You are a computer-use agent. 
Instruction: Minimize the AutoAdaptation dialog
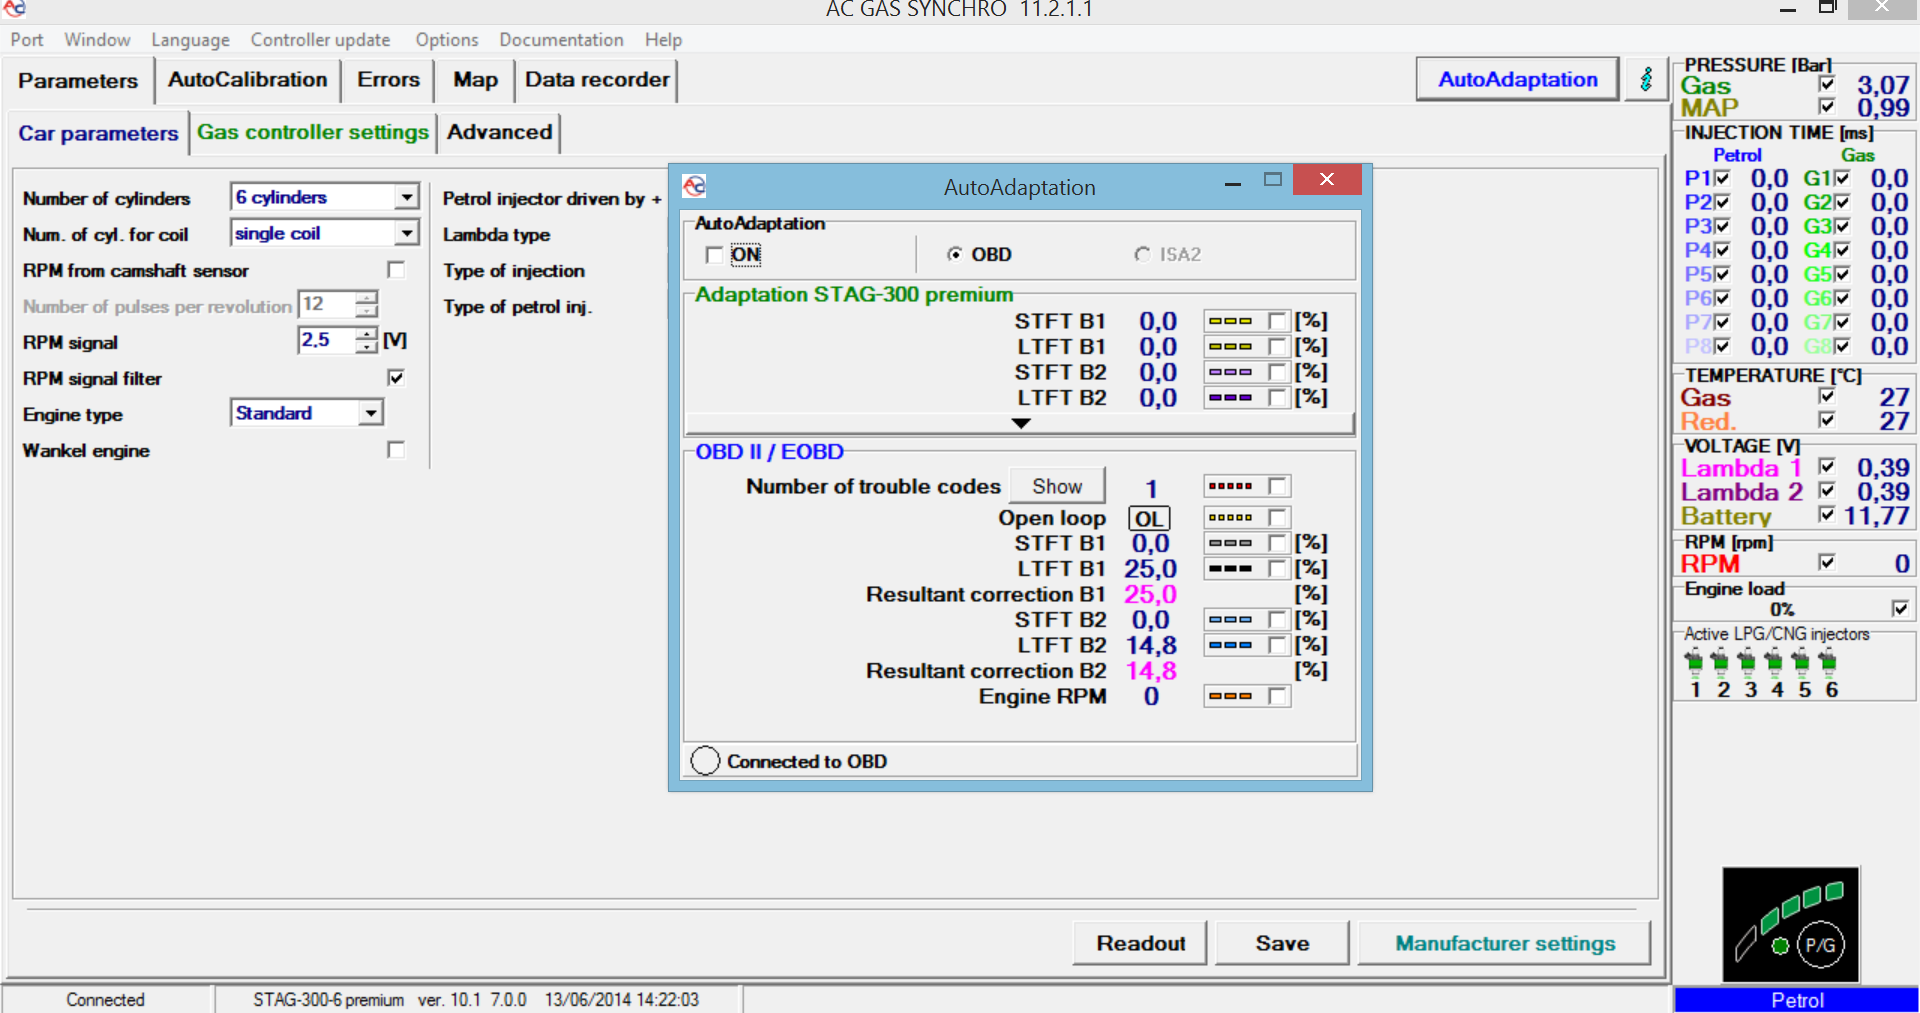[x=1233, y=182]
